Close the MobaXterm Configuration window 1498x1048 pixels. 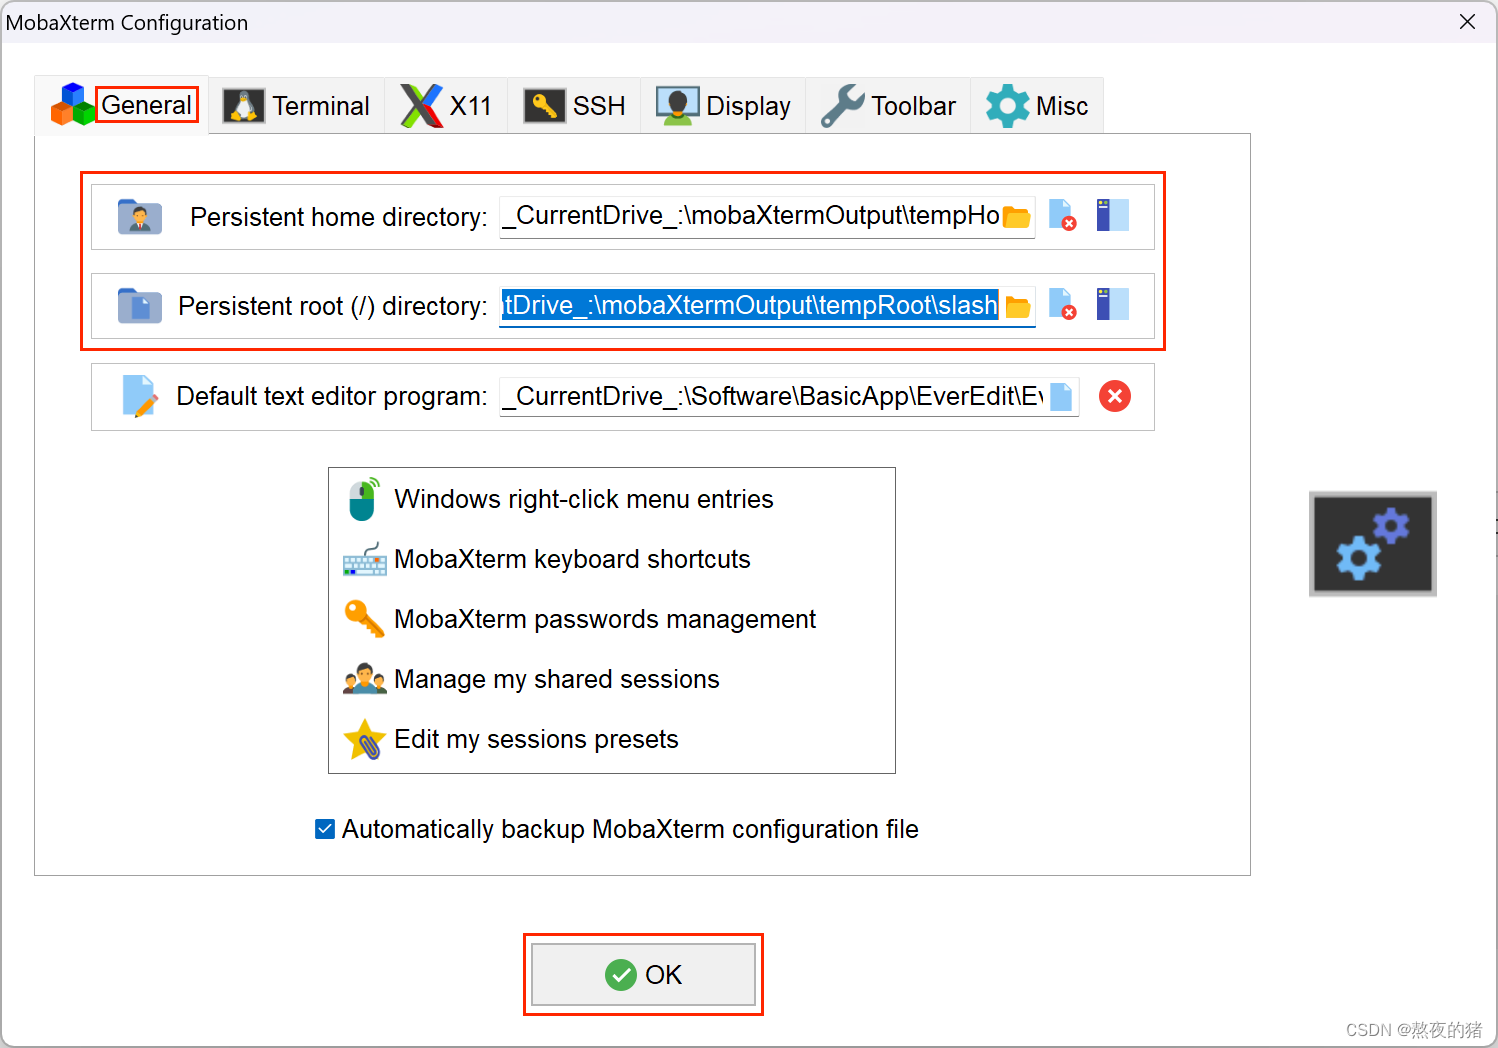click(1467, 22)
